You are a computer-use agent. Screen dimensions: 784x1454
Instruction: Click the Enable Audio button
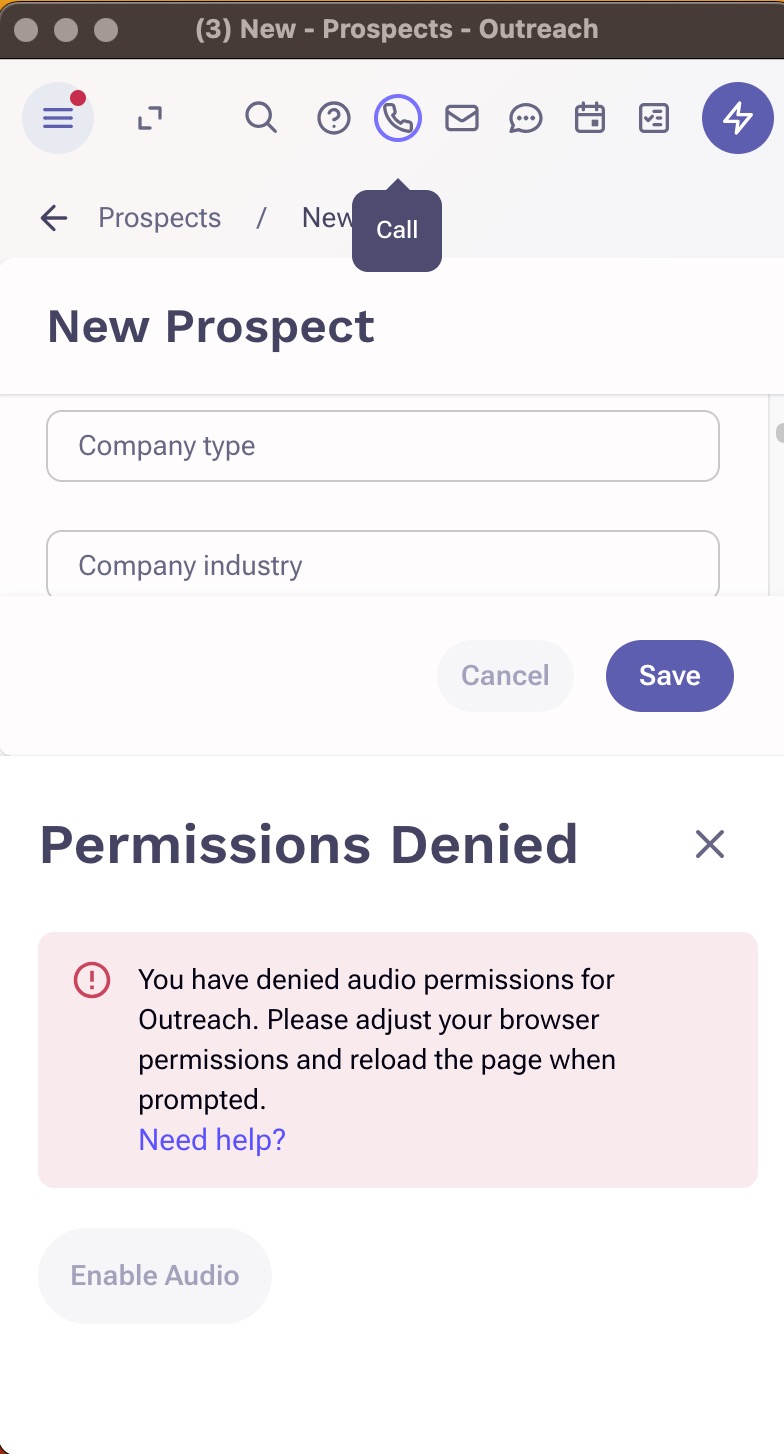click(155, 1276)
